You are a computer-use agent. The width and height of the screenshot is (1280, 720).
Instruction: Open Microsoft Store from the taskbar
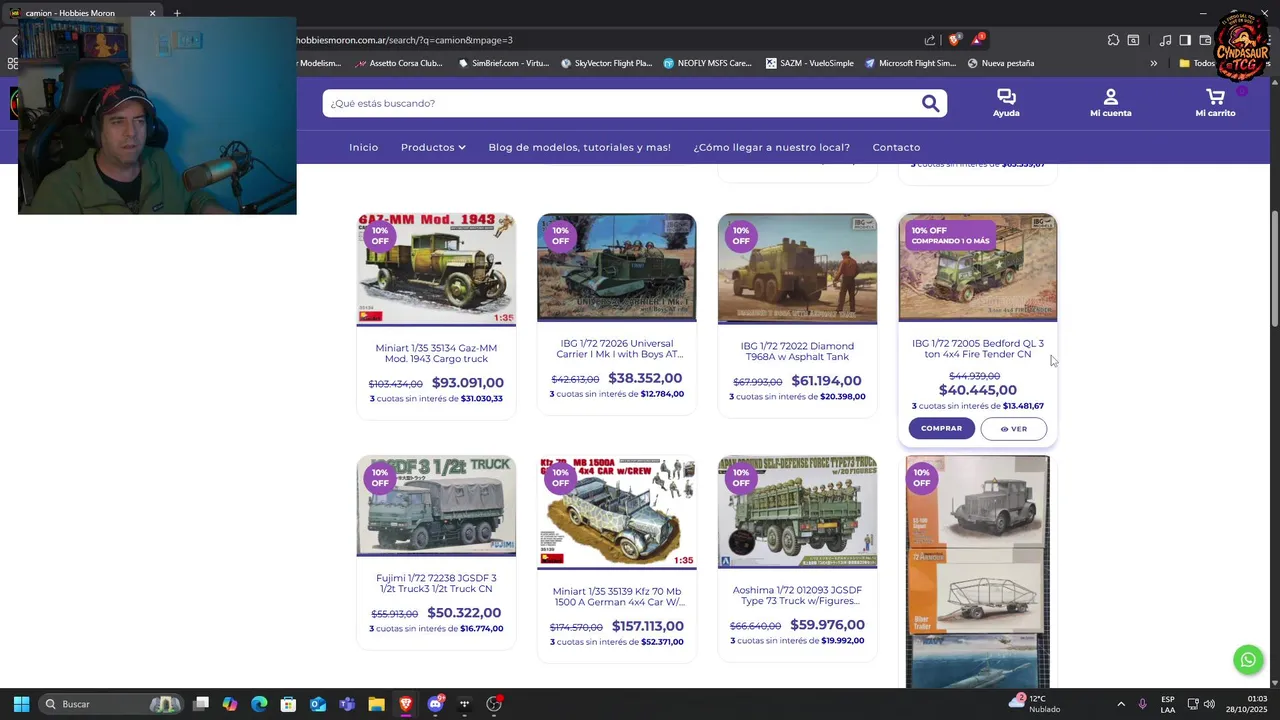point(288,704)
